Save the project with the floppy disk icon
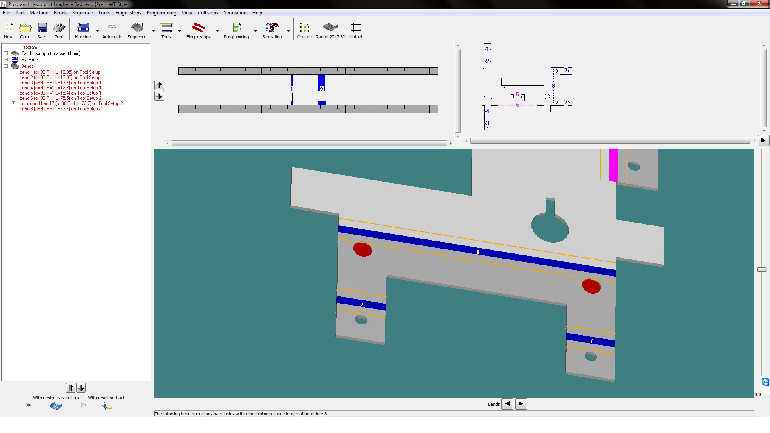The image size is (770, 433). (42, 27)
